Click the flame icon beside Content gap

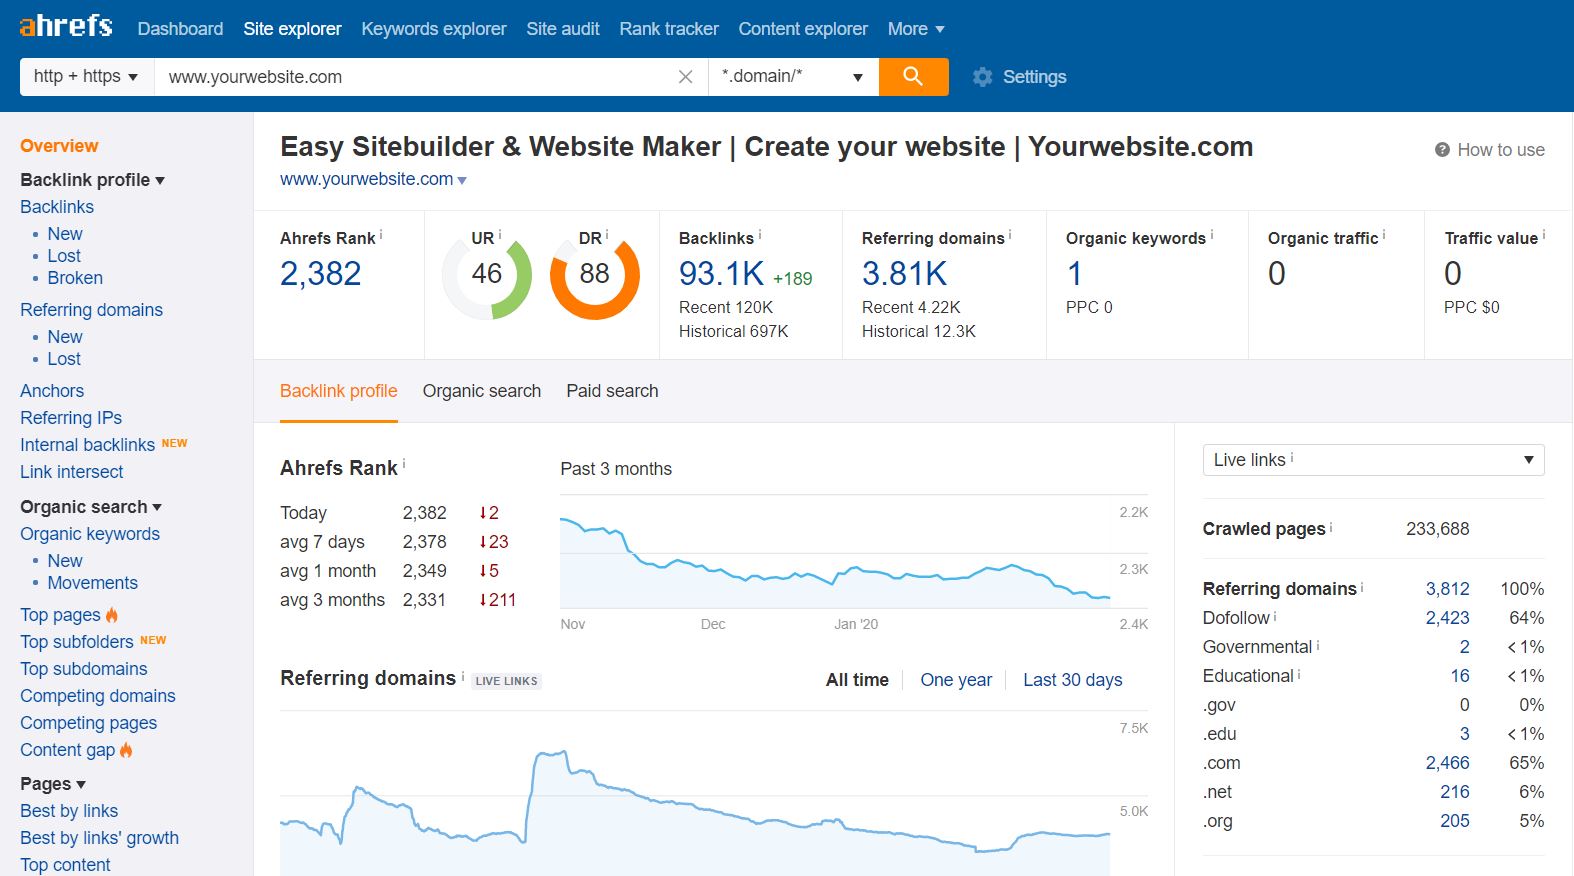(x=126, y=750)
